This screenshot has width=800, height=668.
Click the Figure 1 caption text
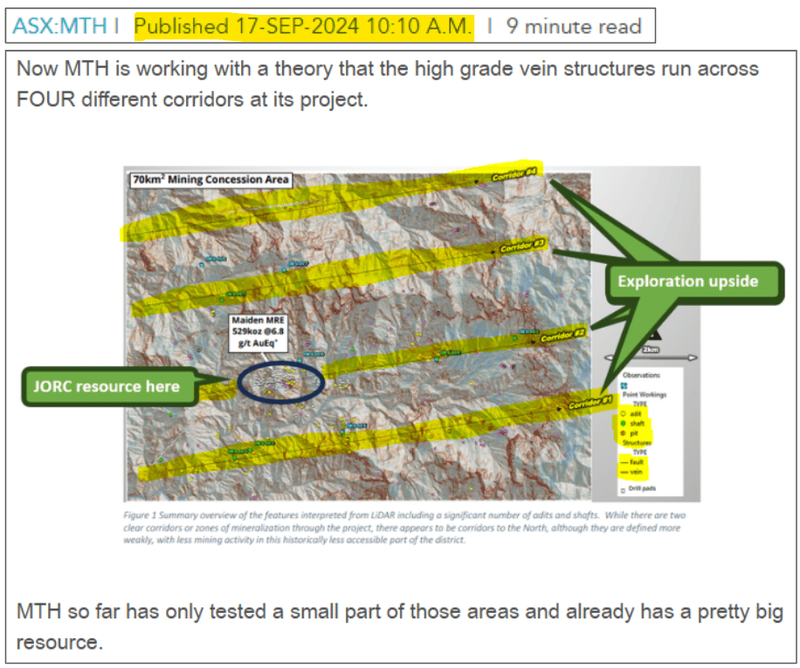point(404,528)
